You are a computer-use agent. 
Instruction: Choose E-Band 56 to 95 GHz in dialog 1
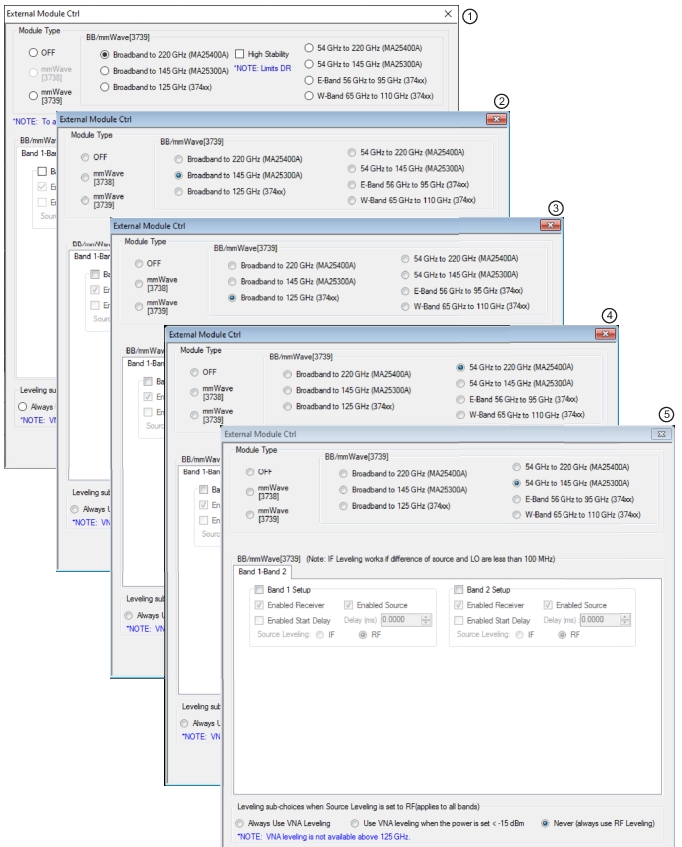pos(309,80)
